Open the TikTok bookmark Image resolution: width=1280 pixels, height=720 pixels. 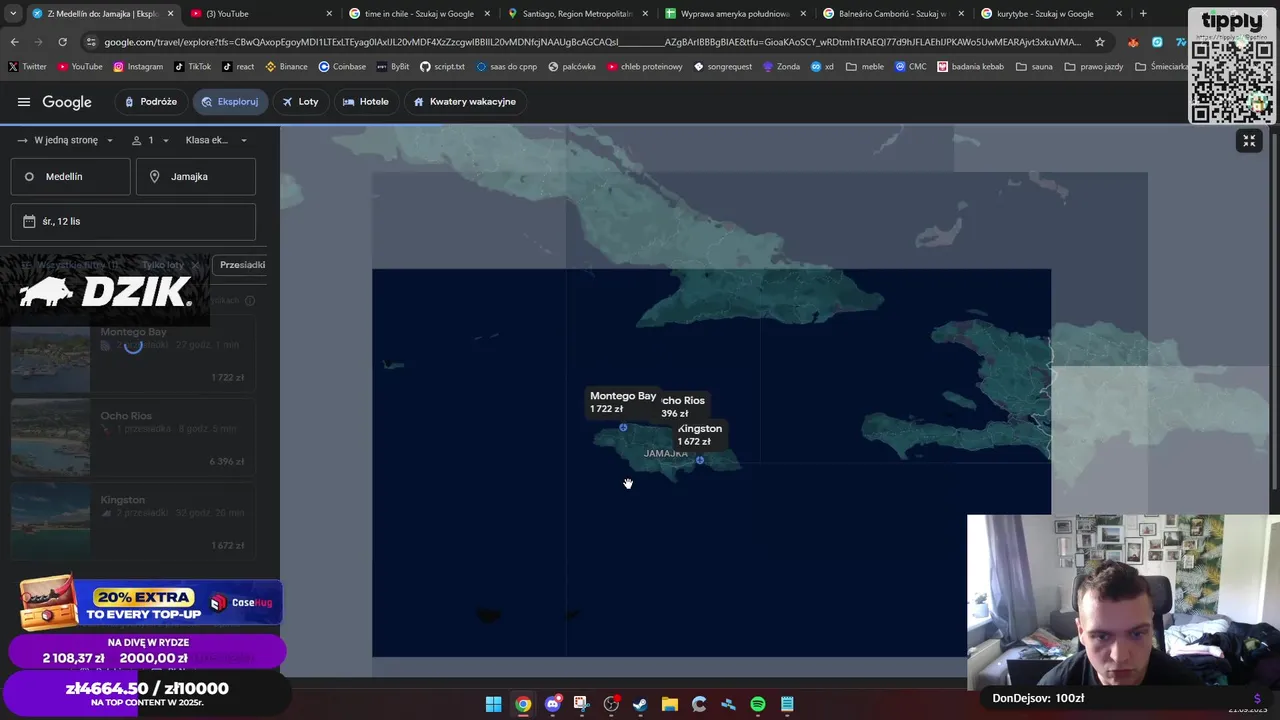point(192,67)
